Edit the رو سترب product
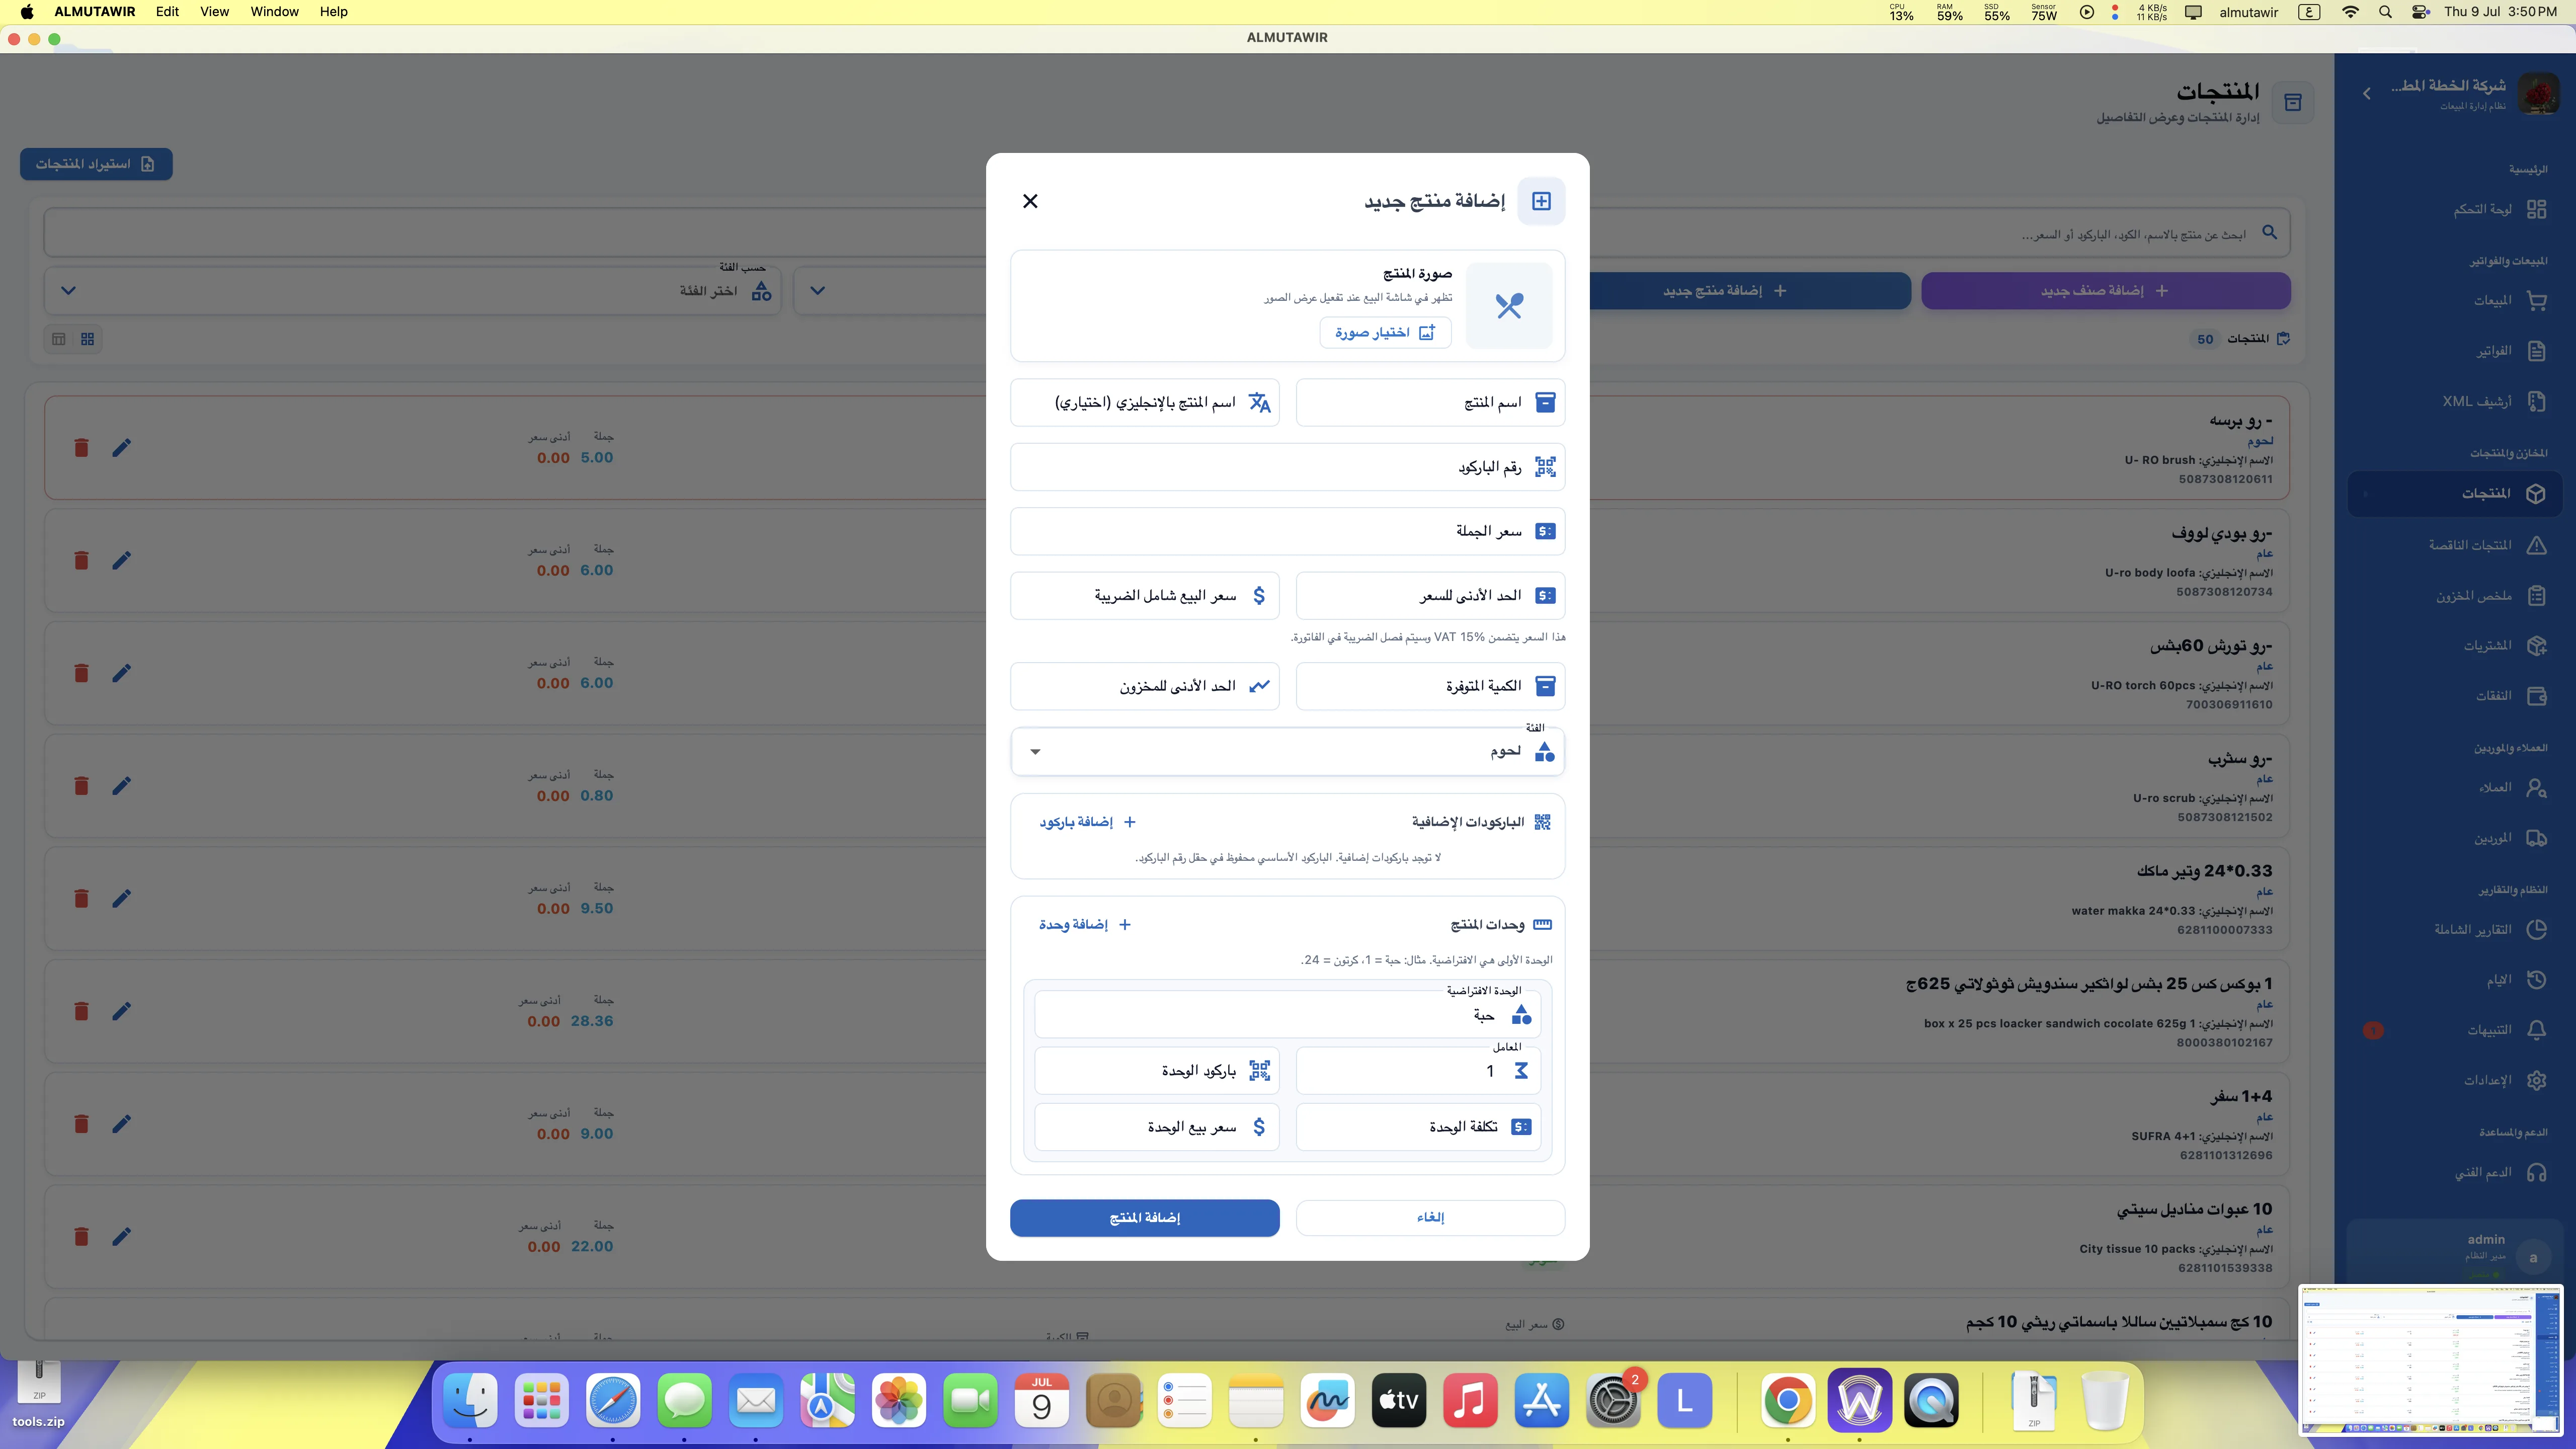 [x=122, y=786]
